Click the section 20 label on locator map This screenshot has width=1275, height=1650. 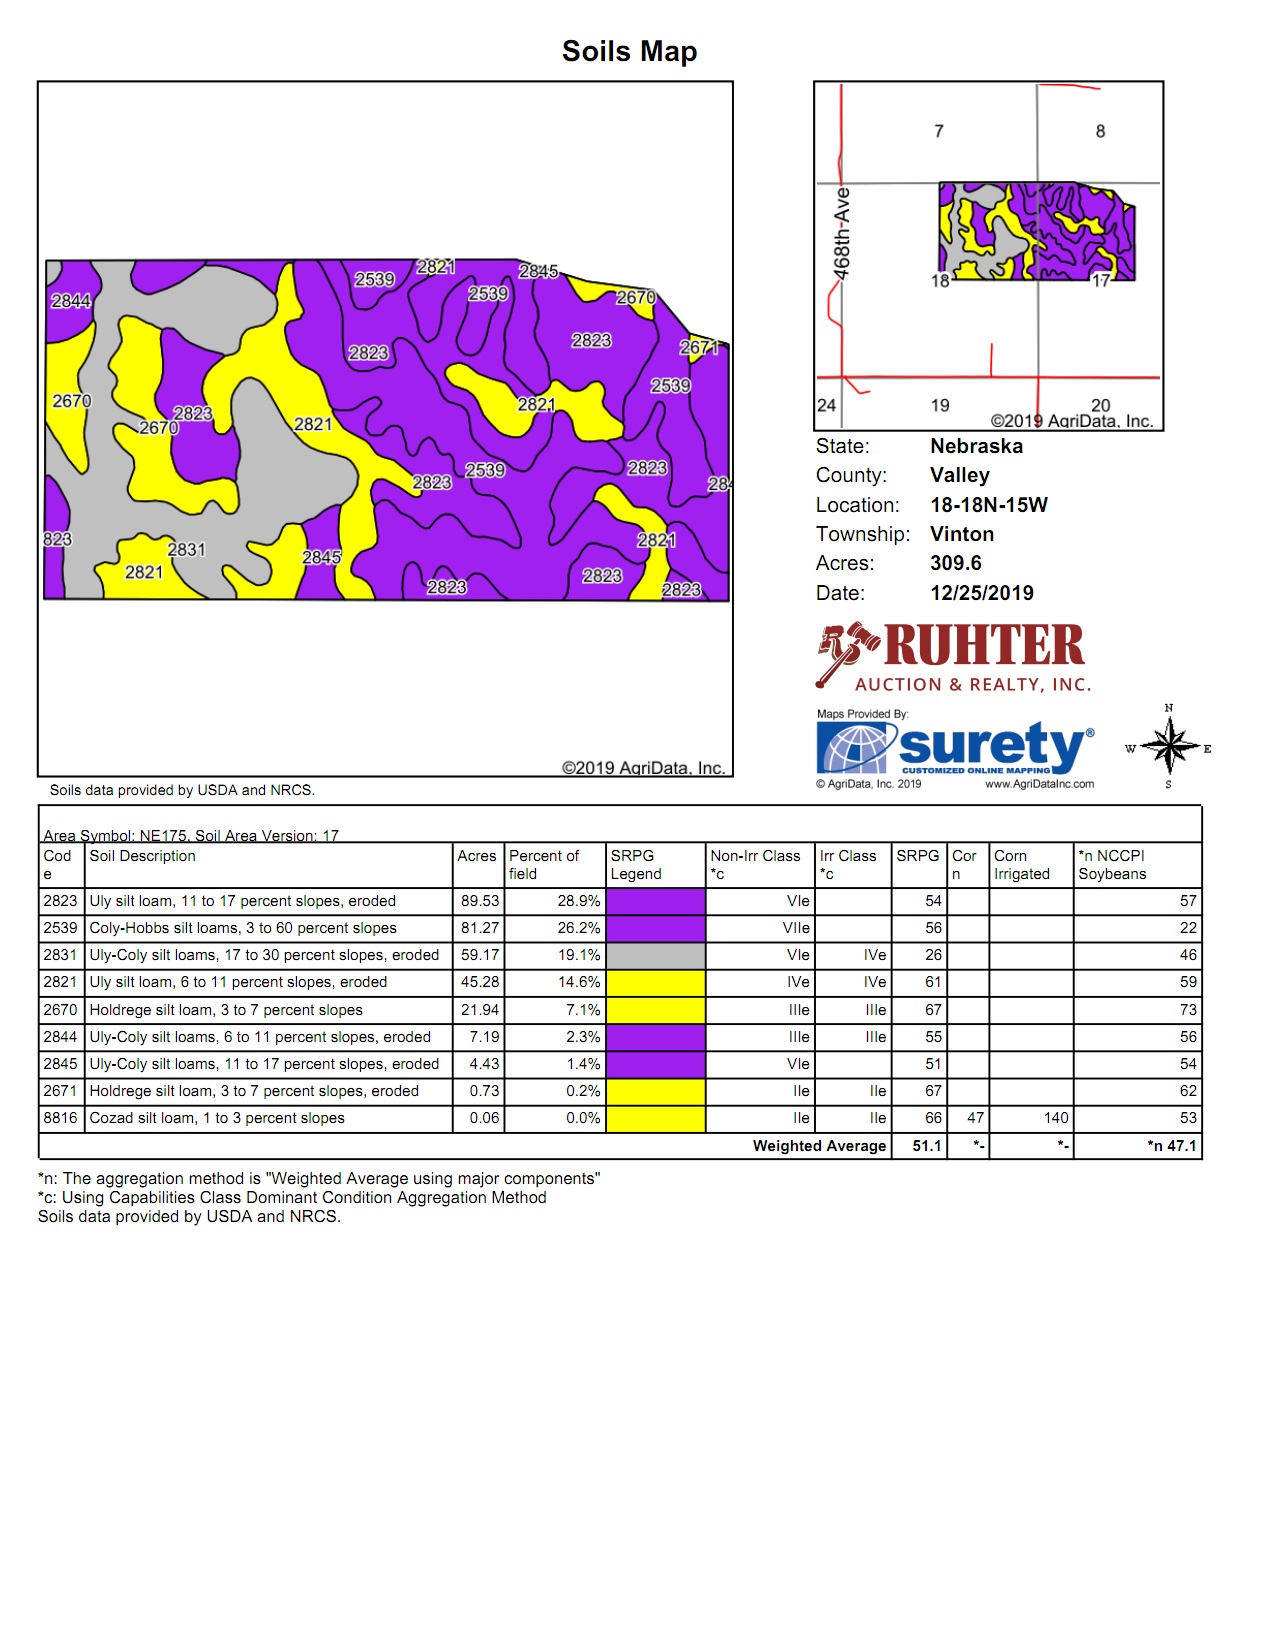point(1100,405)
